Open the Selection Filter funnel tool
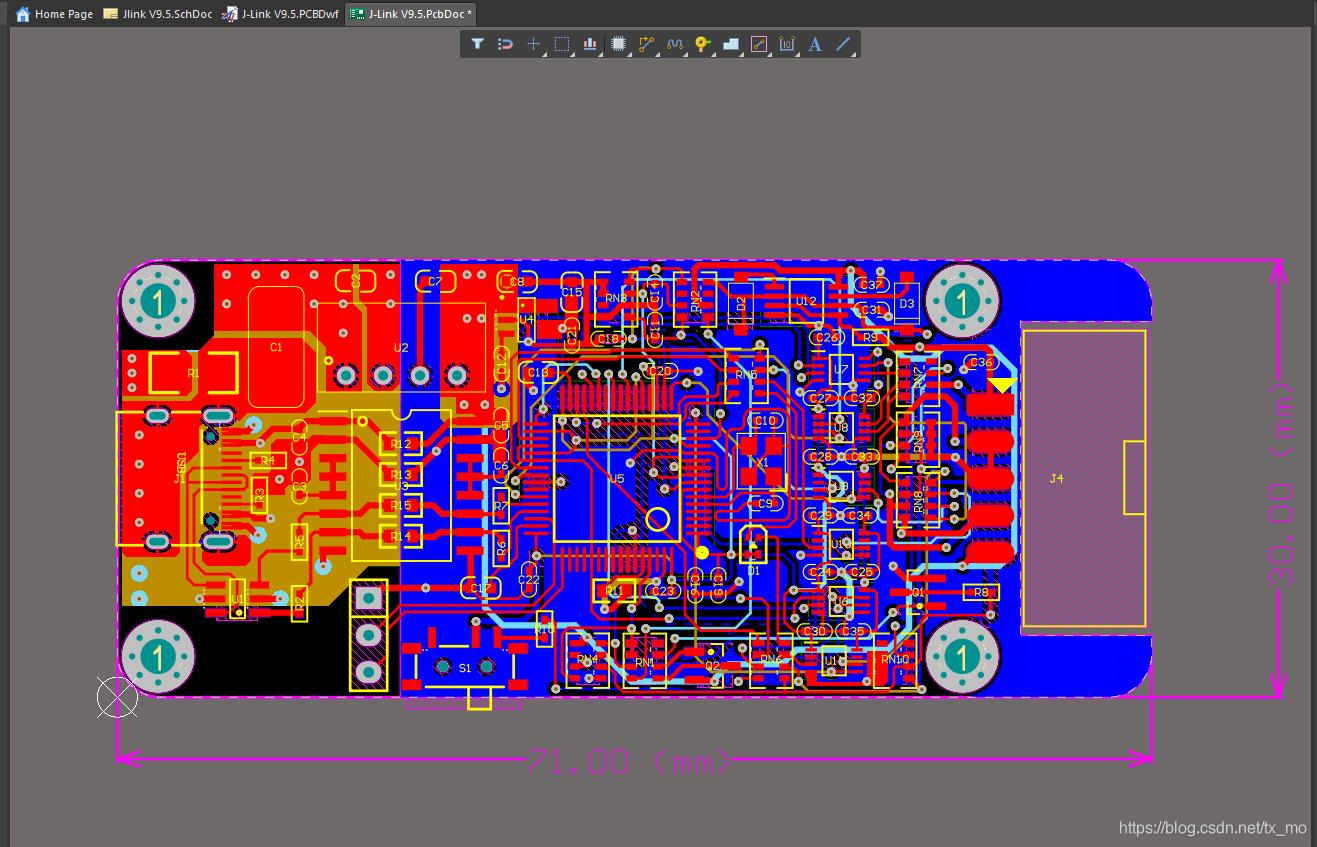The width and height of the screenshot is (1317, 847). [x=477, y=44]
